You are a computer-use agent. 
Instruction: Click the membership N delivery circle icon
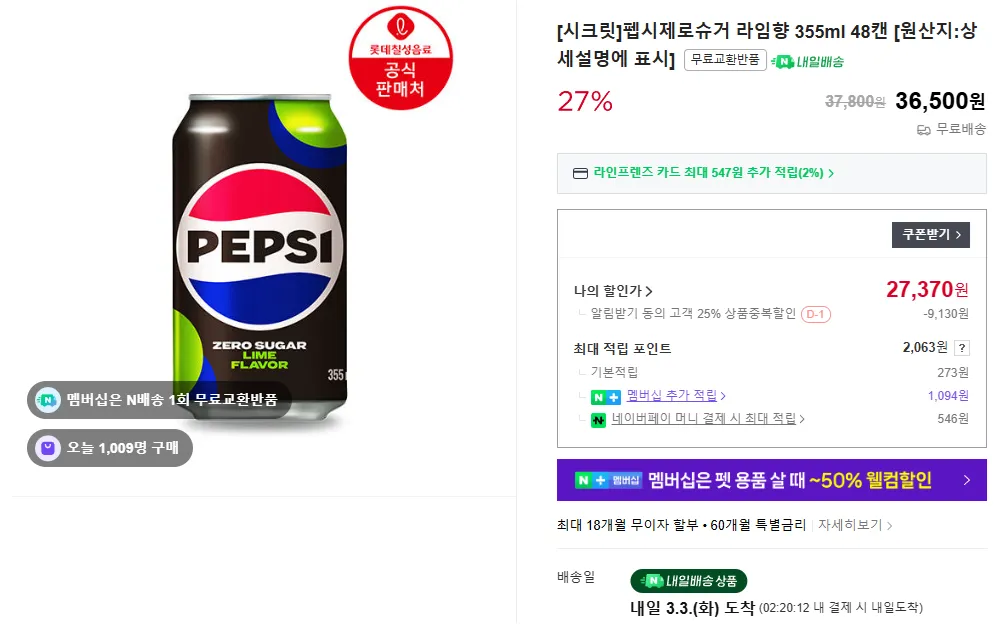pos(47,400)
